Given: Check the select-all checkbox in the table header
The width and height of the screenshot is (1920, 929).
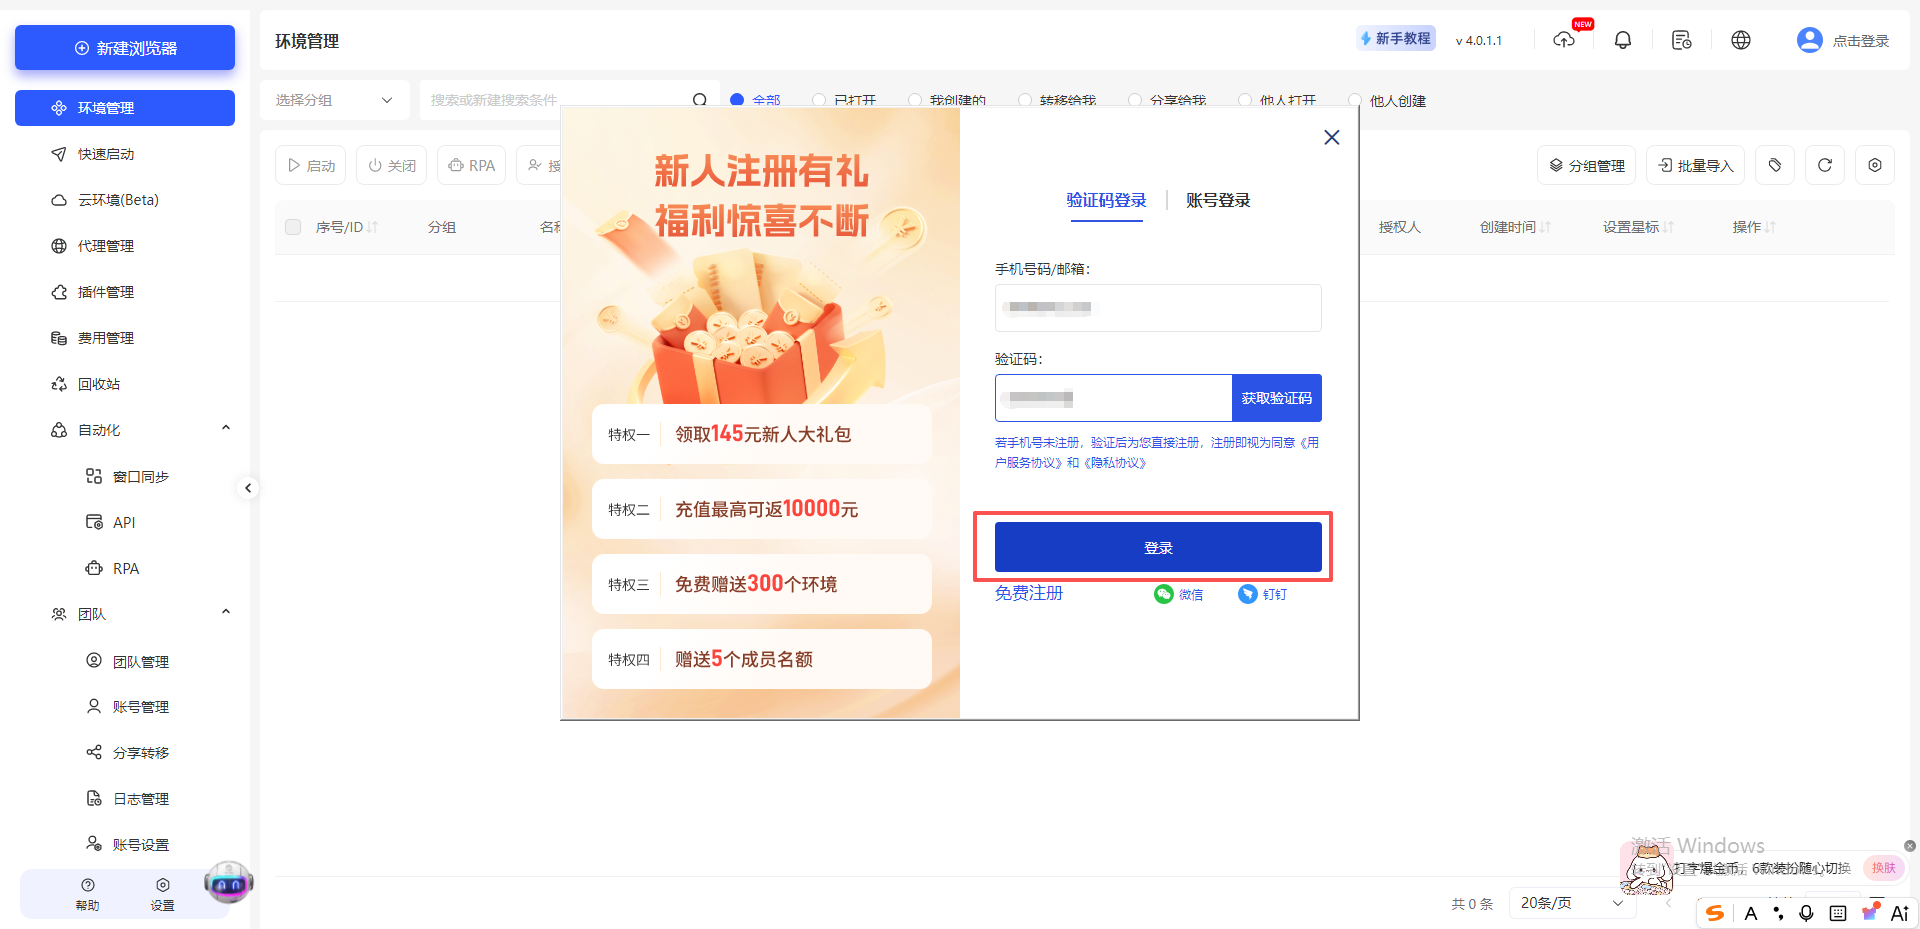Looking at the screenshot, I should click(x=293, y=227).
